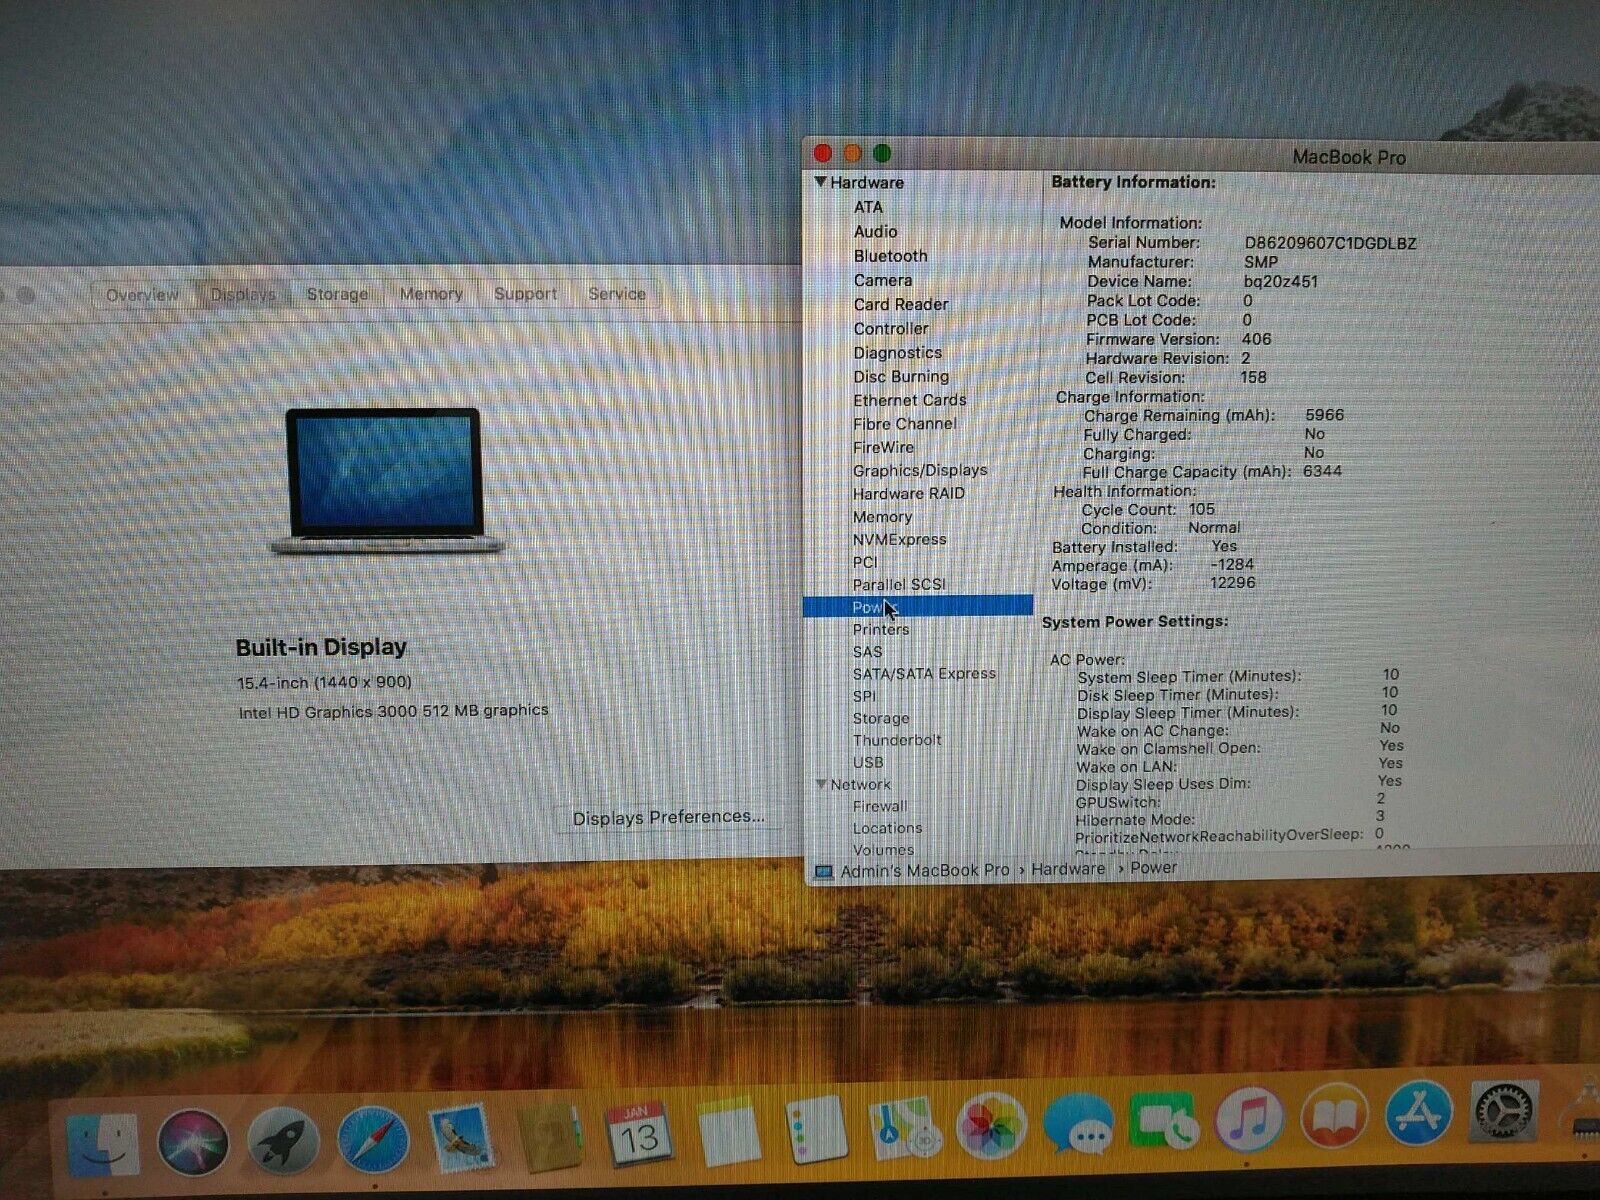
Task: Select FireWire in sidebar
Action: [883, 447]
